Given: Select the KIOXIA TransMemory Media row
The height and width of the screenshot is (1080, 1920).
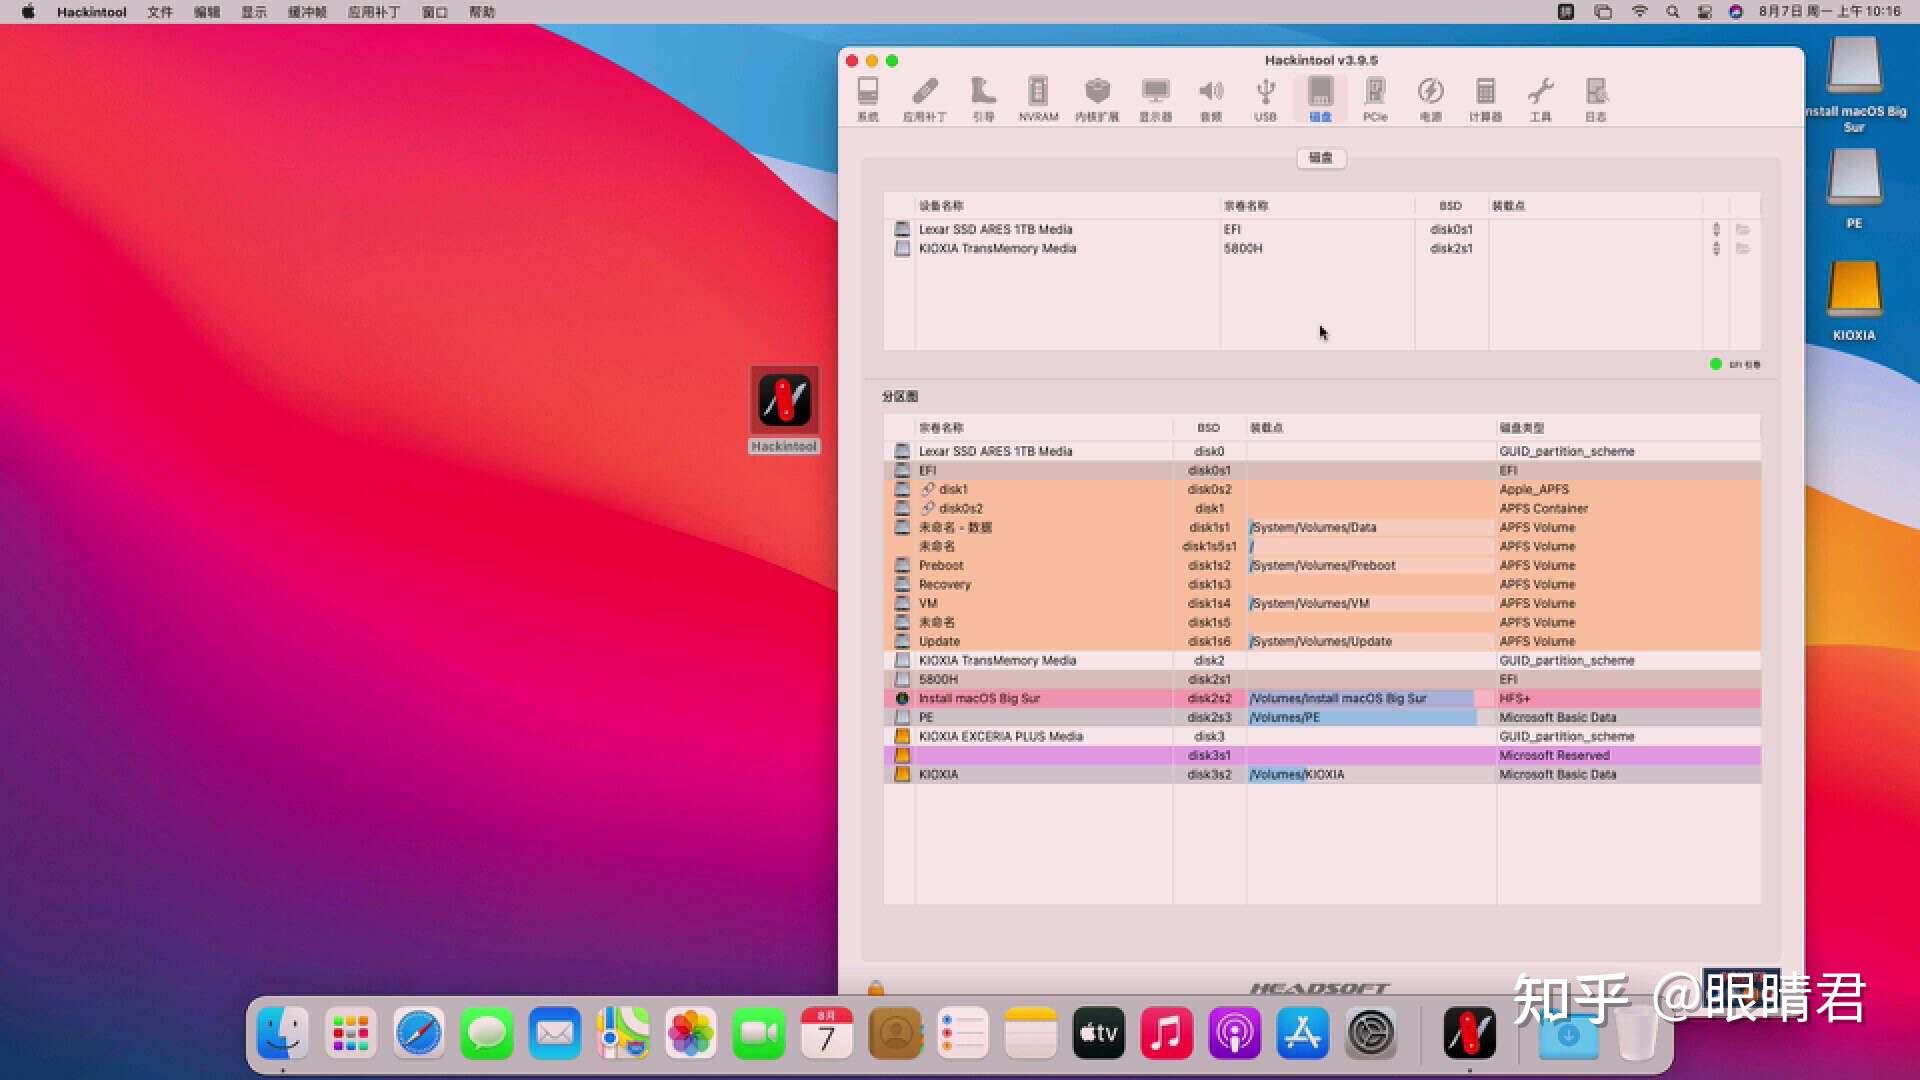Looking at the screenshot, I should (x=996, y=248).
